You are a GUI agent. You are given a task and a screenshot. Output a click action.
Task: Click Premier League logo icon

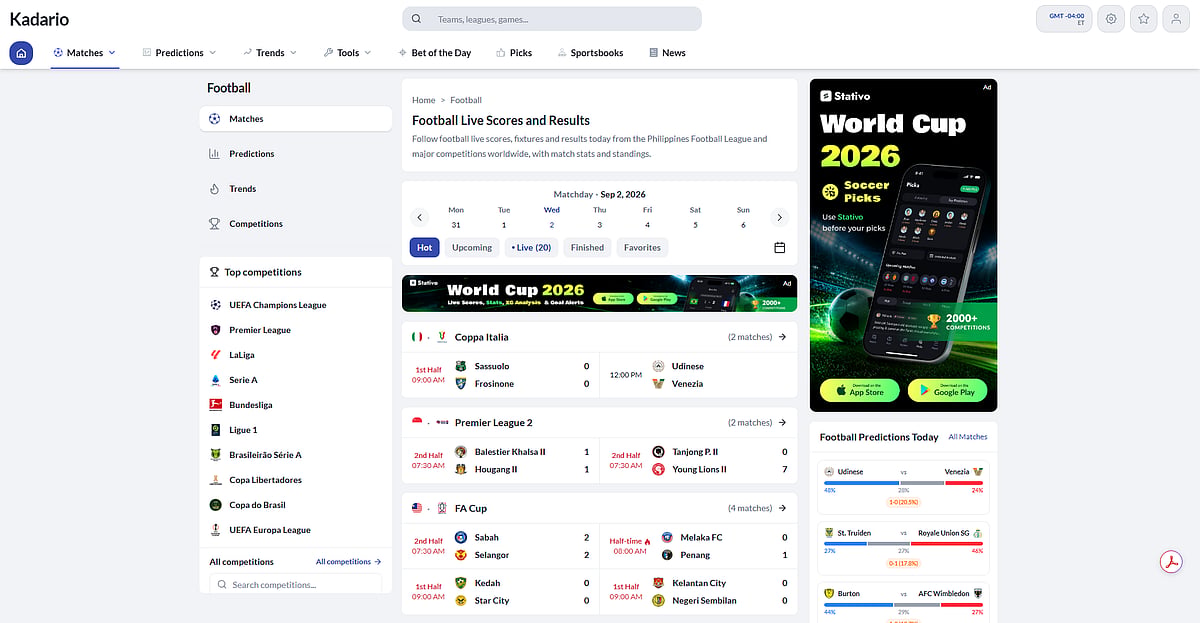point(215,330)
